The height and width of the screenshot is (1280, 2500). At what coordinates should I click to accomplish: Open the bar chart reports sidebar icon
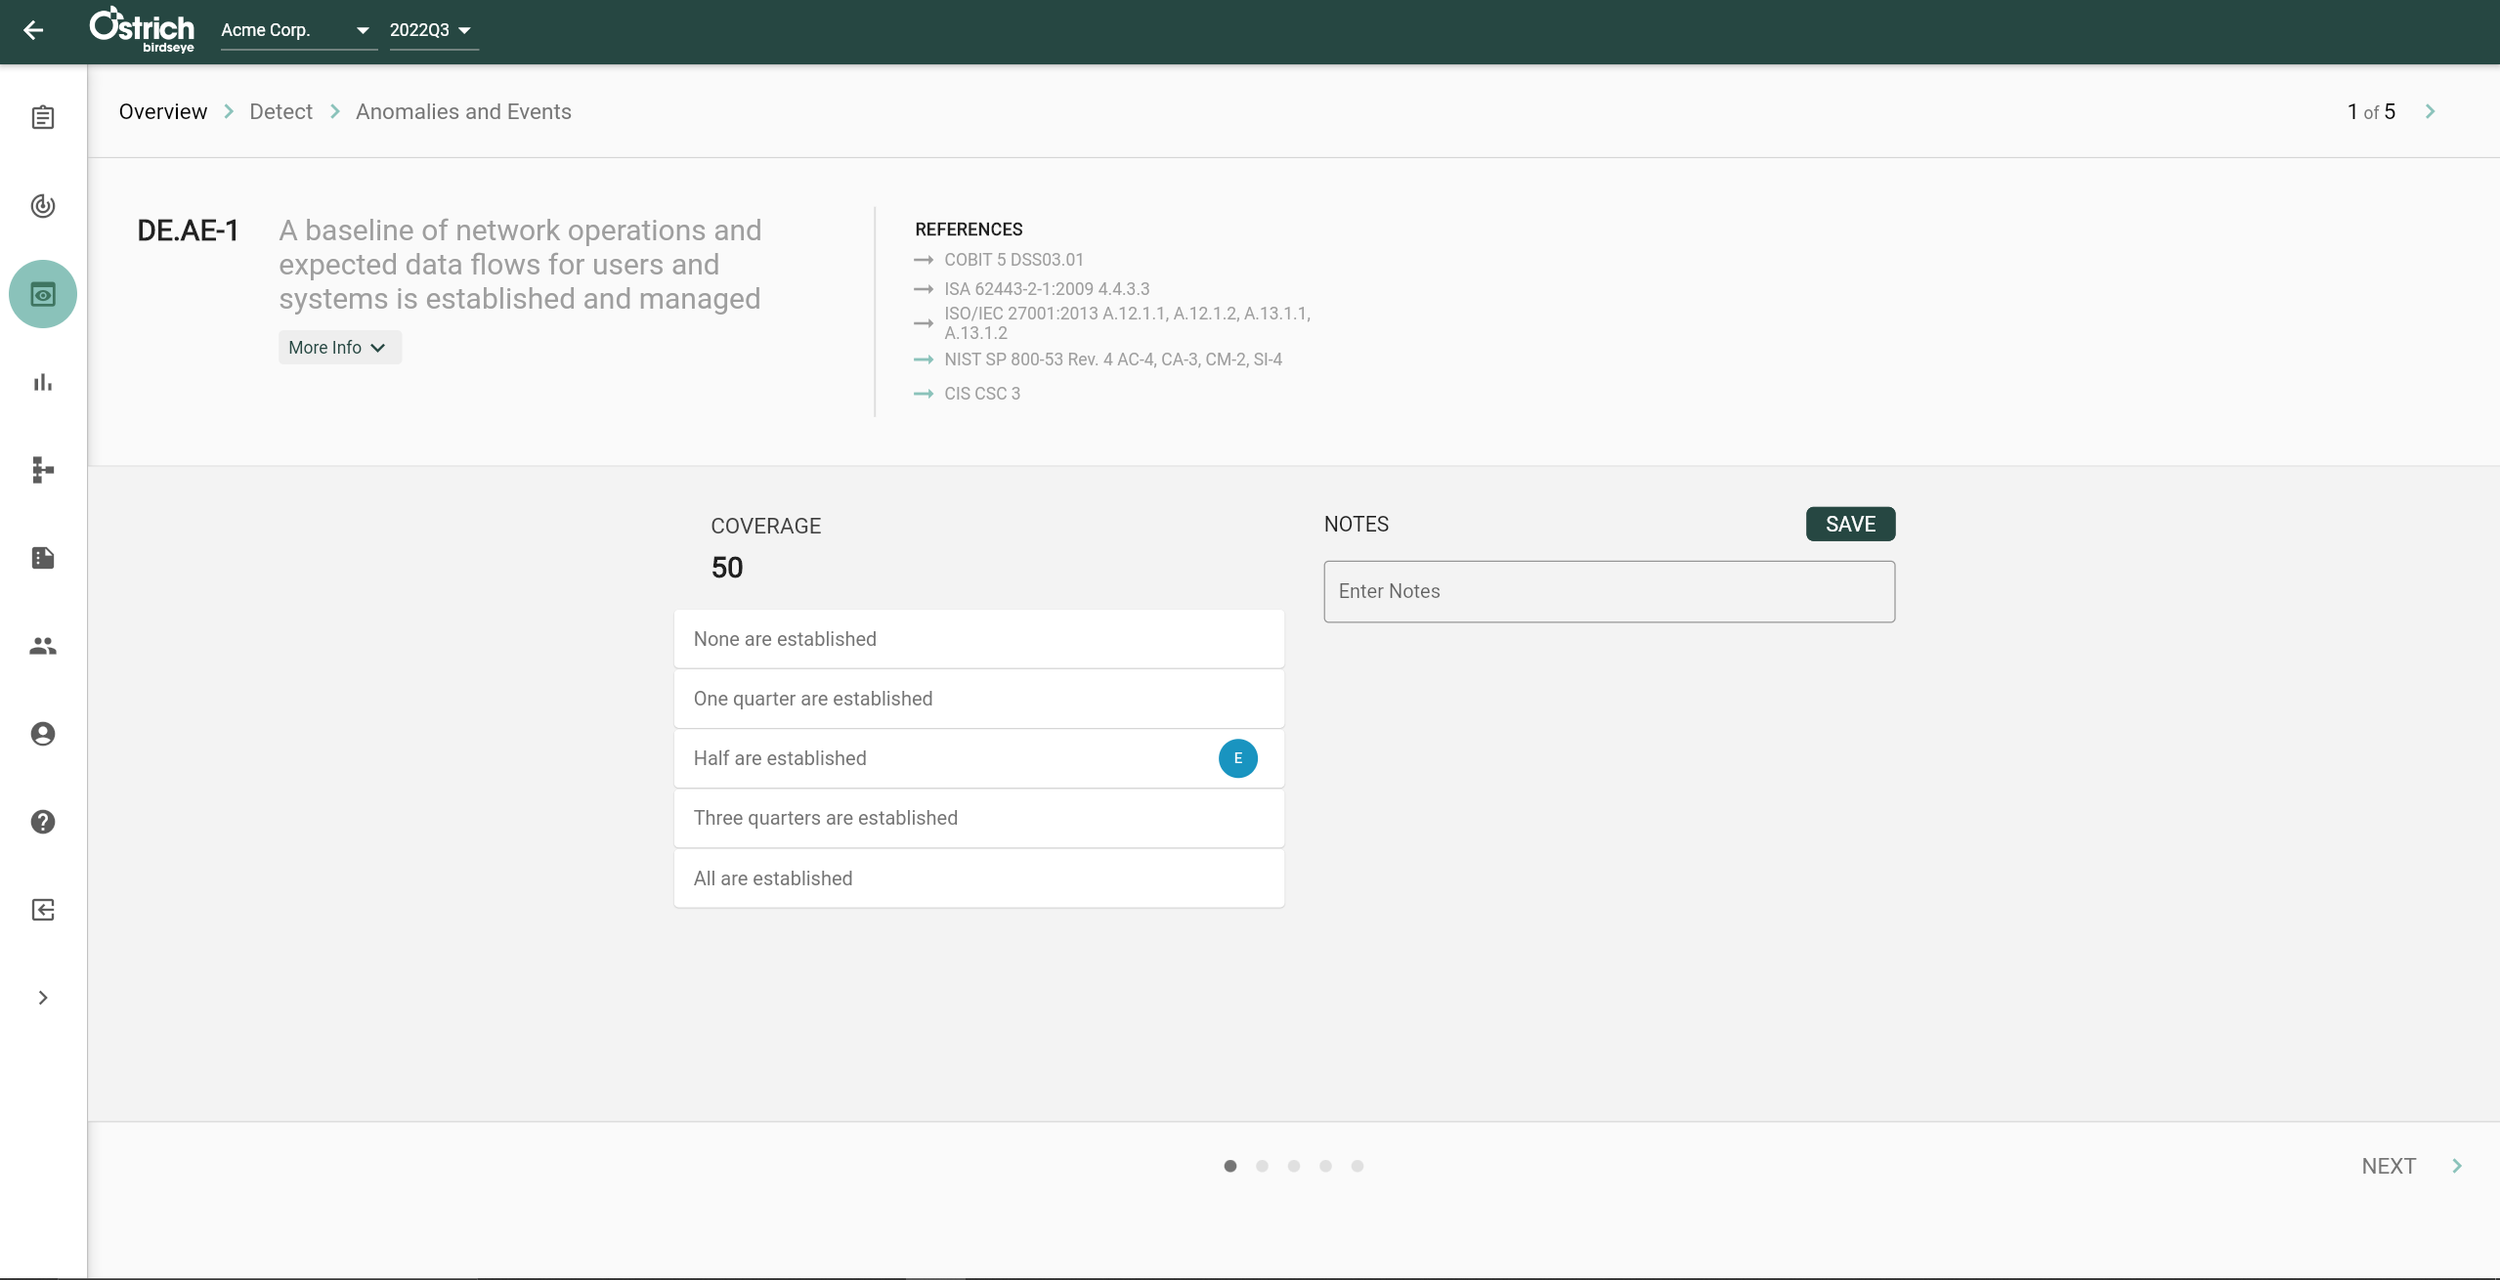click(43, 382)
